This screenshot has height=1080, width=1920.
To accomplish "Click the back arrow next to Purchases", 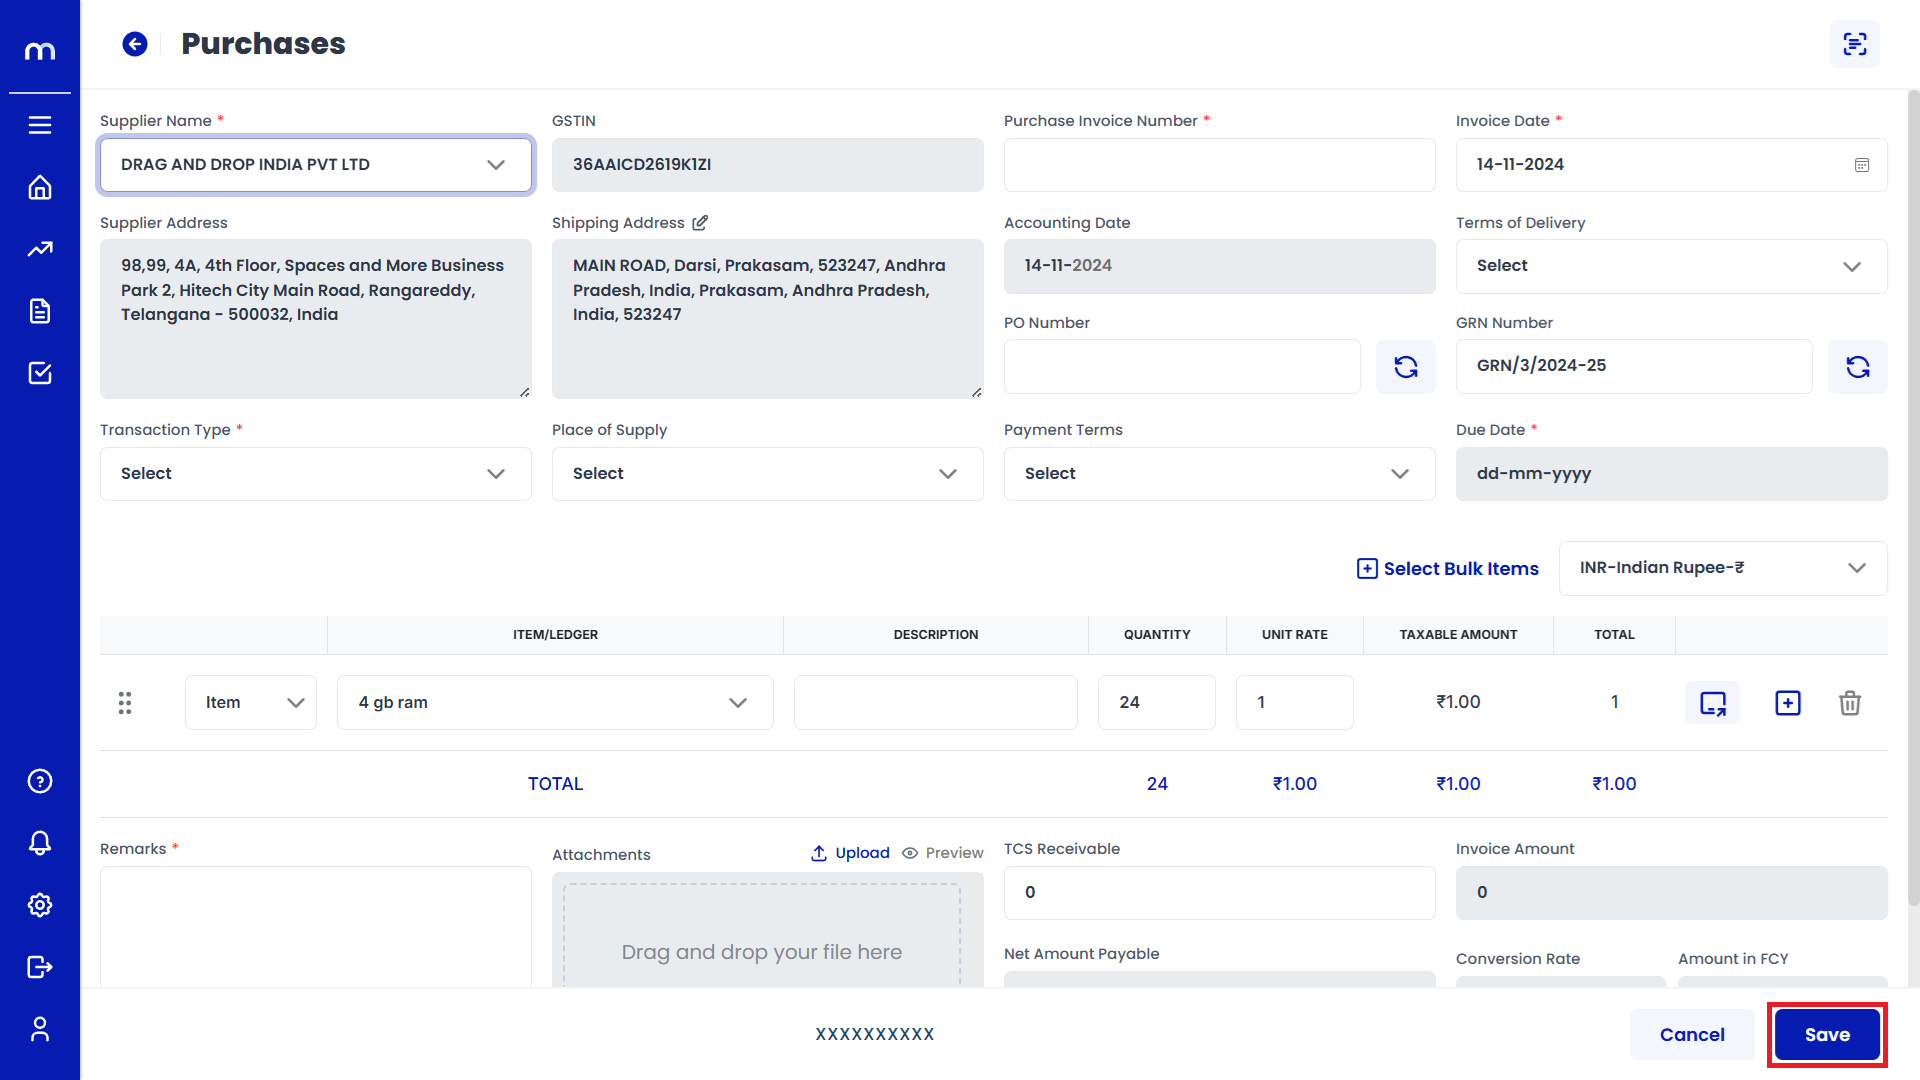I will tap(135, 44).
